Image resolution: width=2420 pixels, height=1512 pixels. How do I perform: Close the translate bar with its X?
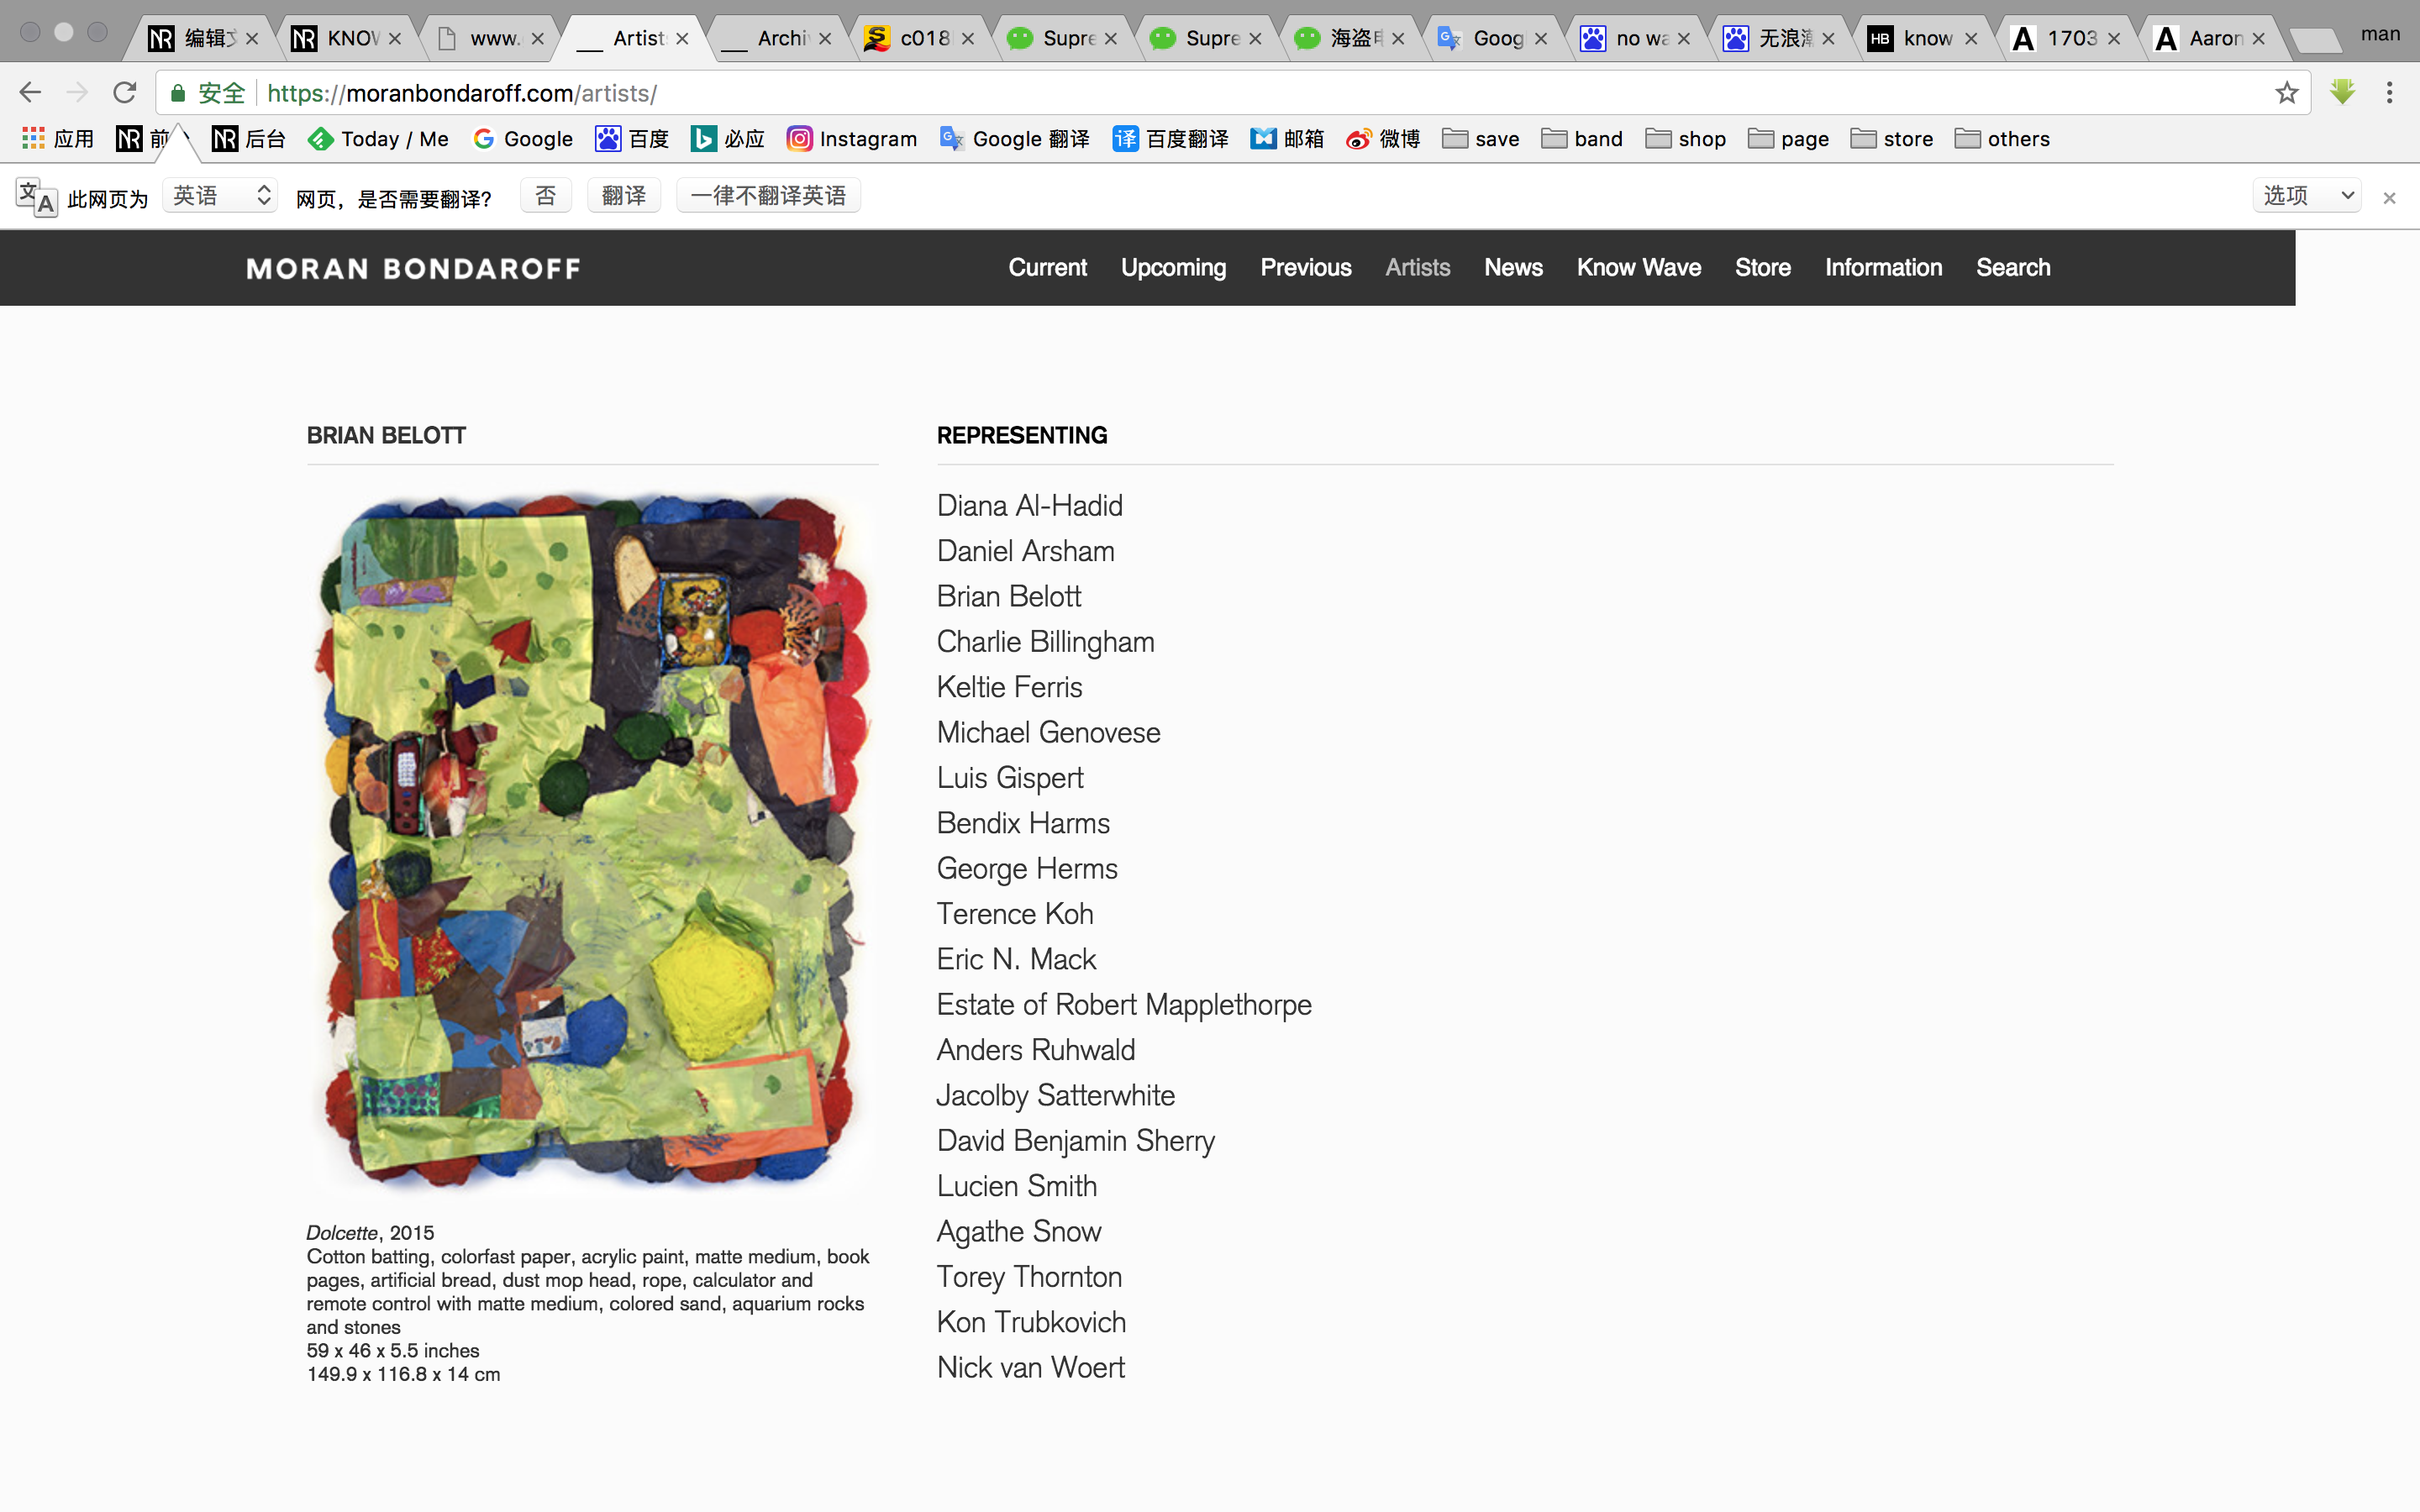click(2389, 198)
